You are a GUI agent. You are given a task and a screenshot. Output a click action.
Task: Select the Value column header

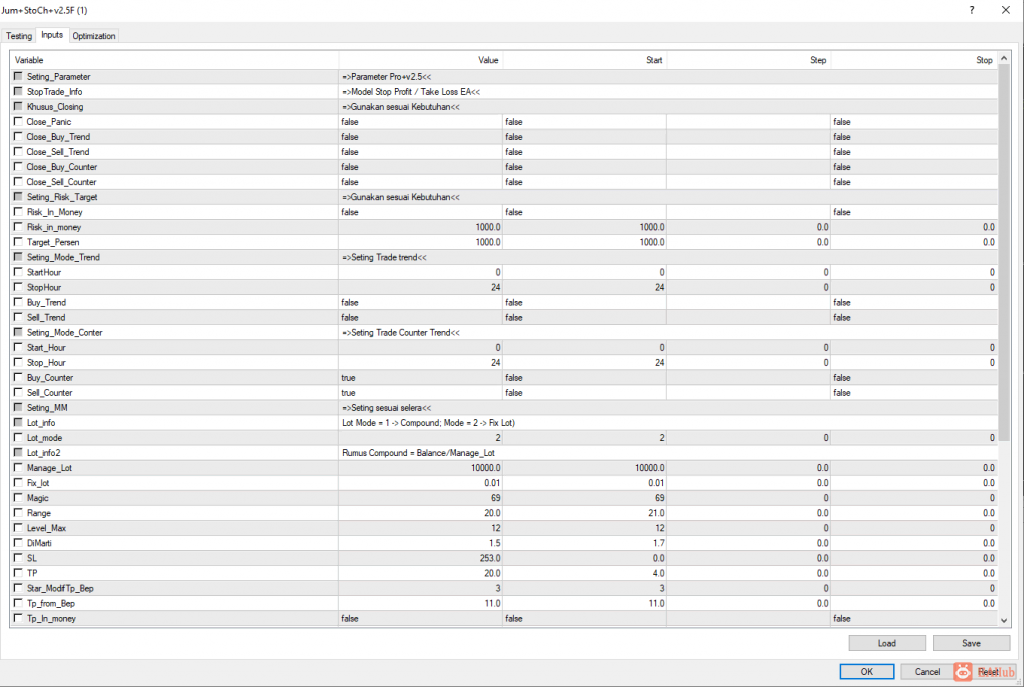point(421,60)
